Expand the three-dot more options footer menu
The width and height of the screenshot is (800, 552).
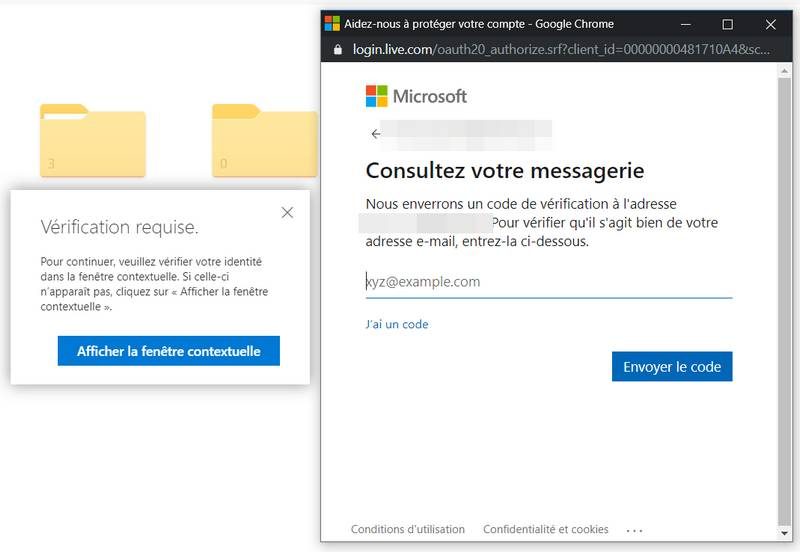pyautogui.click(x=634, y=530)
